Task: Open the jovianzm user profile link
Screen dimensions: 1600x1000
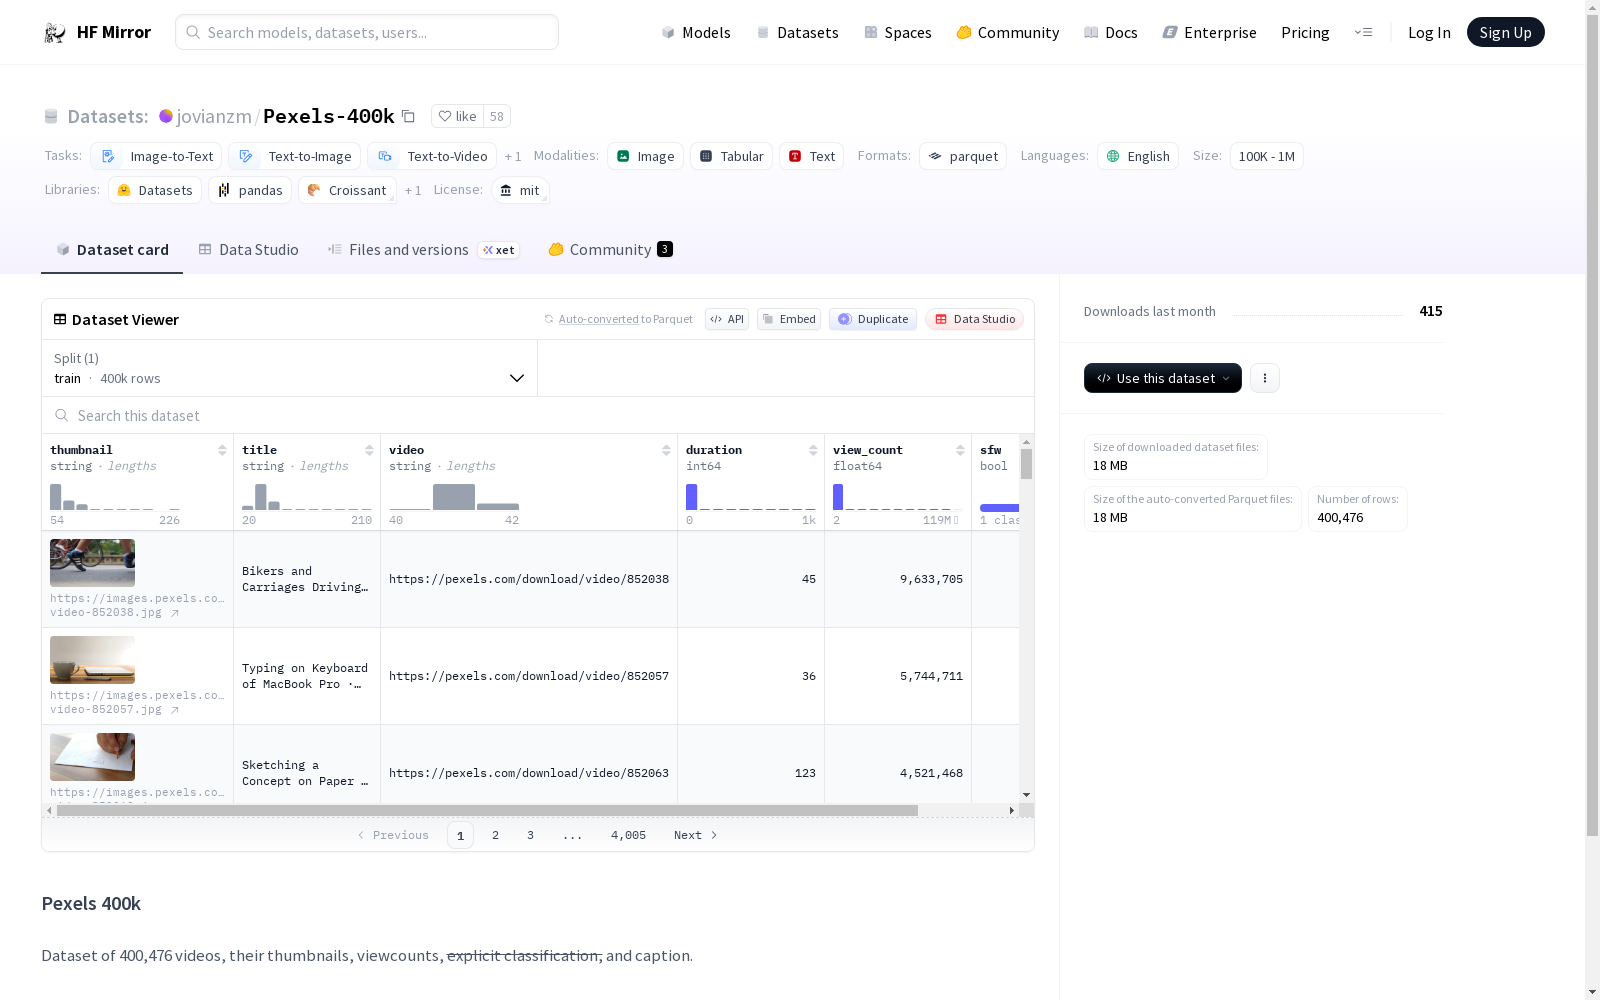Action: pyautogui.click(x=214, y=116)
